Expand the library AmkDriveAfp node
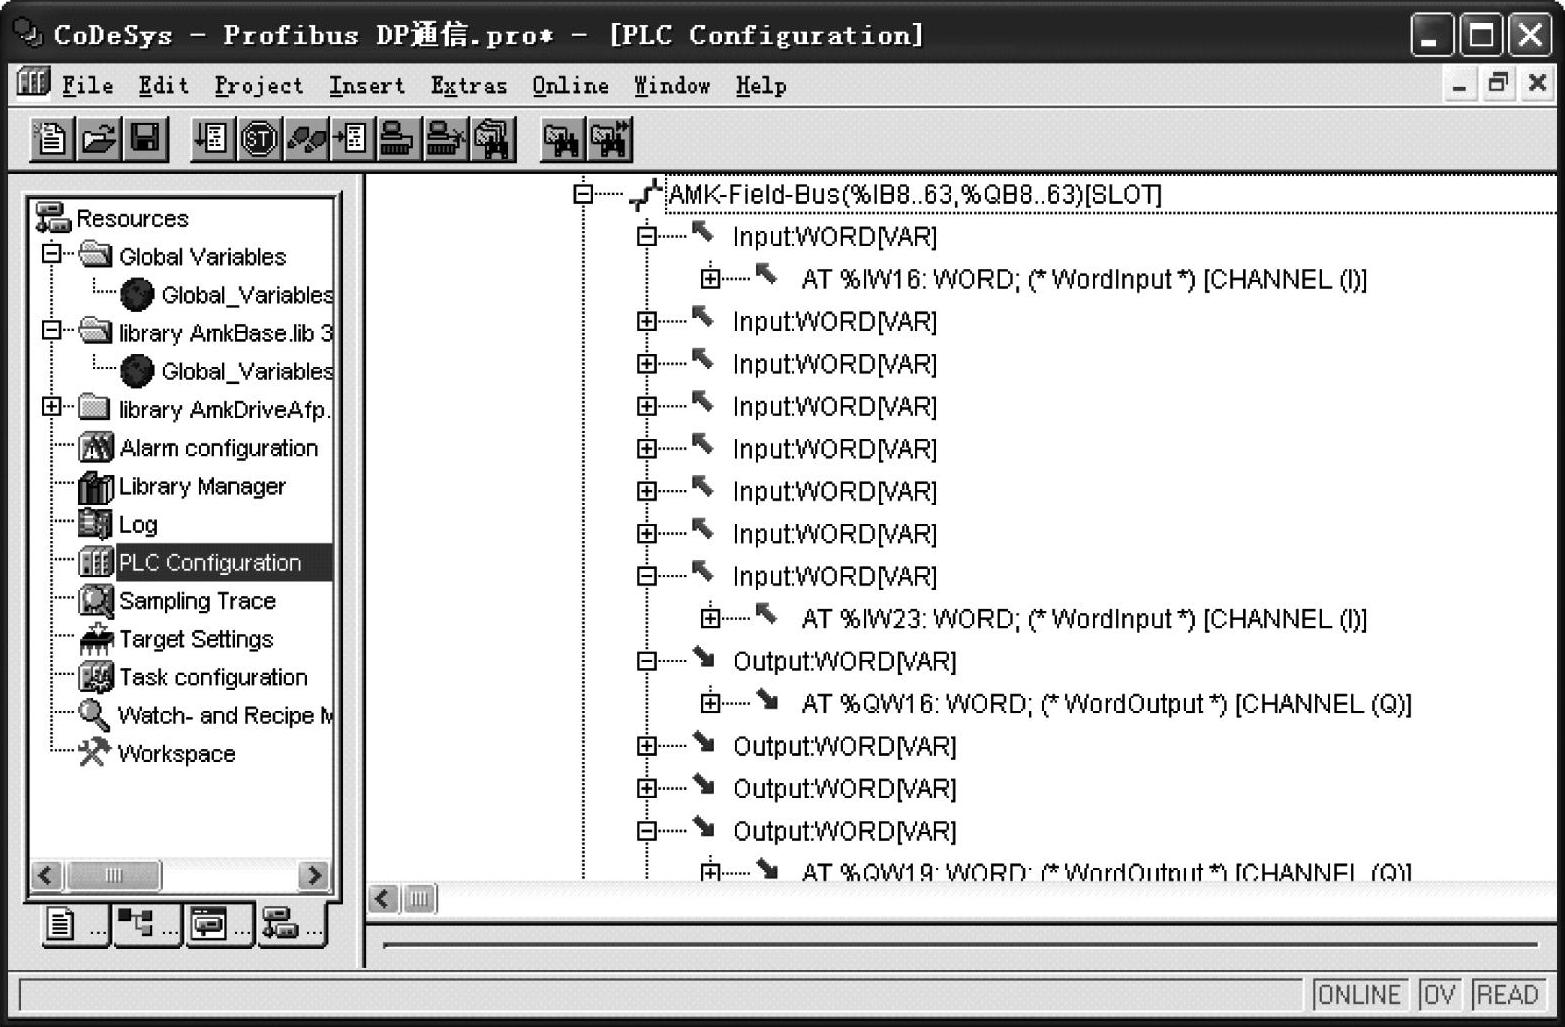The width and height of the screenshot is (1565, 1027). click(x=52, y=406)
